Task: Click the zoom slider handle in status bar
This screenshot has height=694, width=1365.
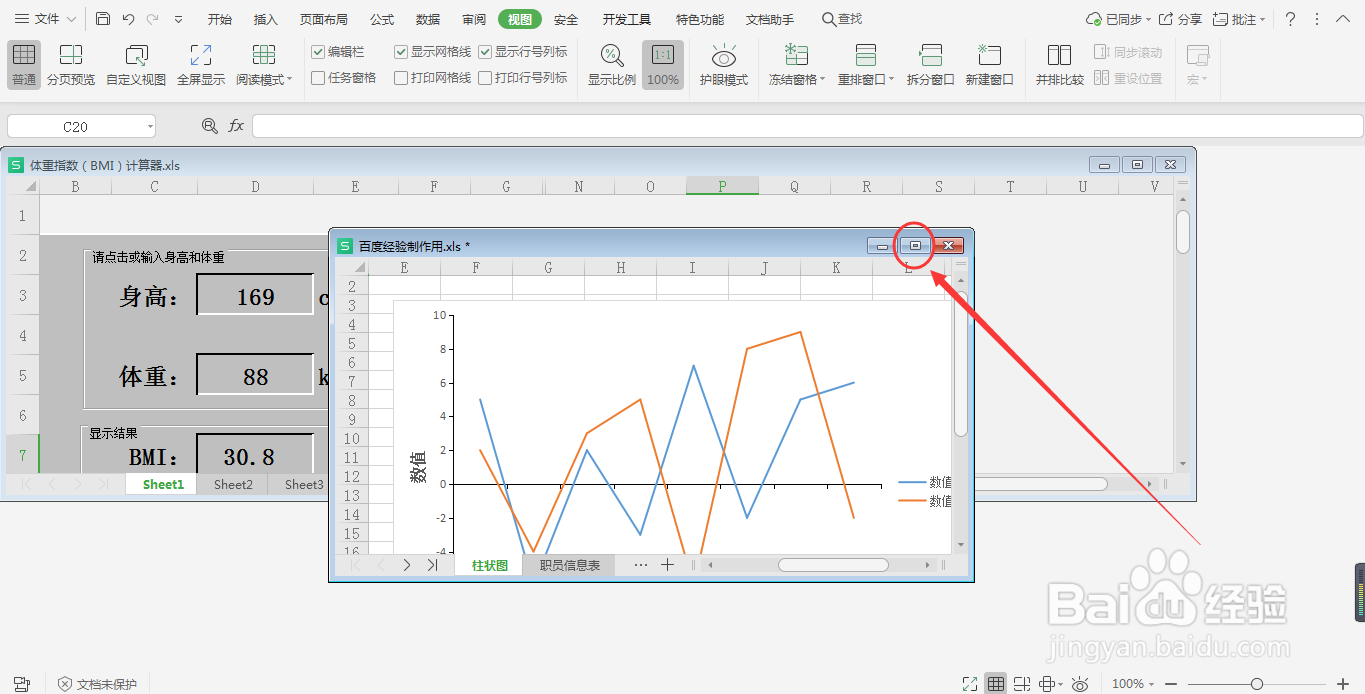Action: (x=1257, y=684)
